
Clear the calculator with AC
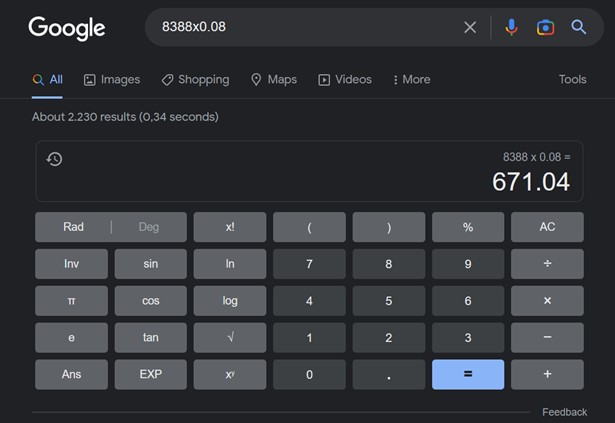[x=547, y=227]
